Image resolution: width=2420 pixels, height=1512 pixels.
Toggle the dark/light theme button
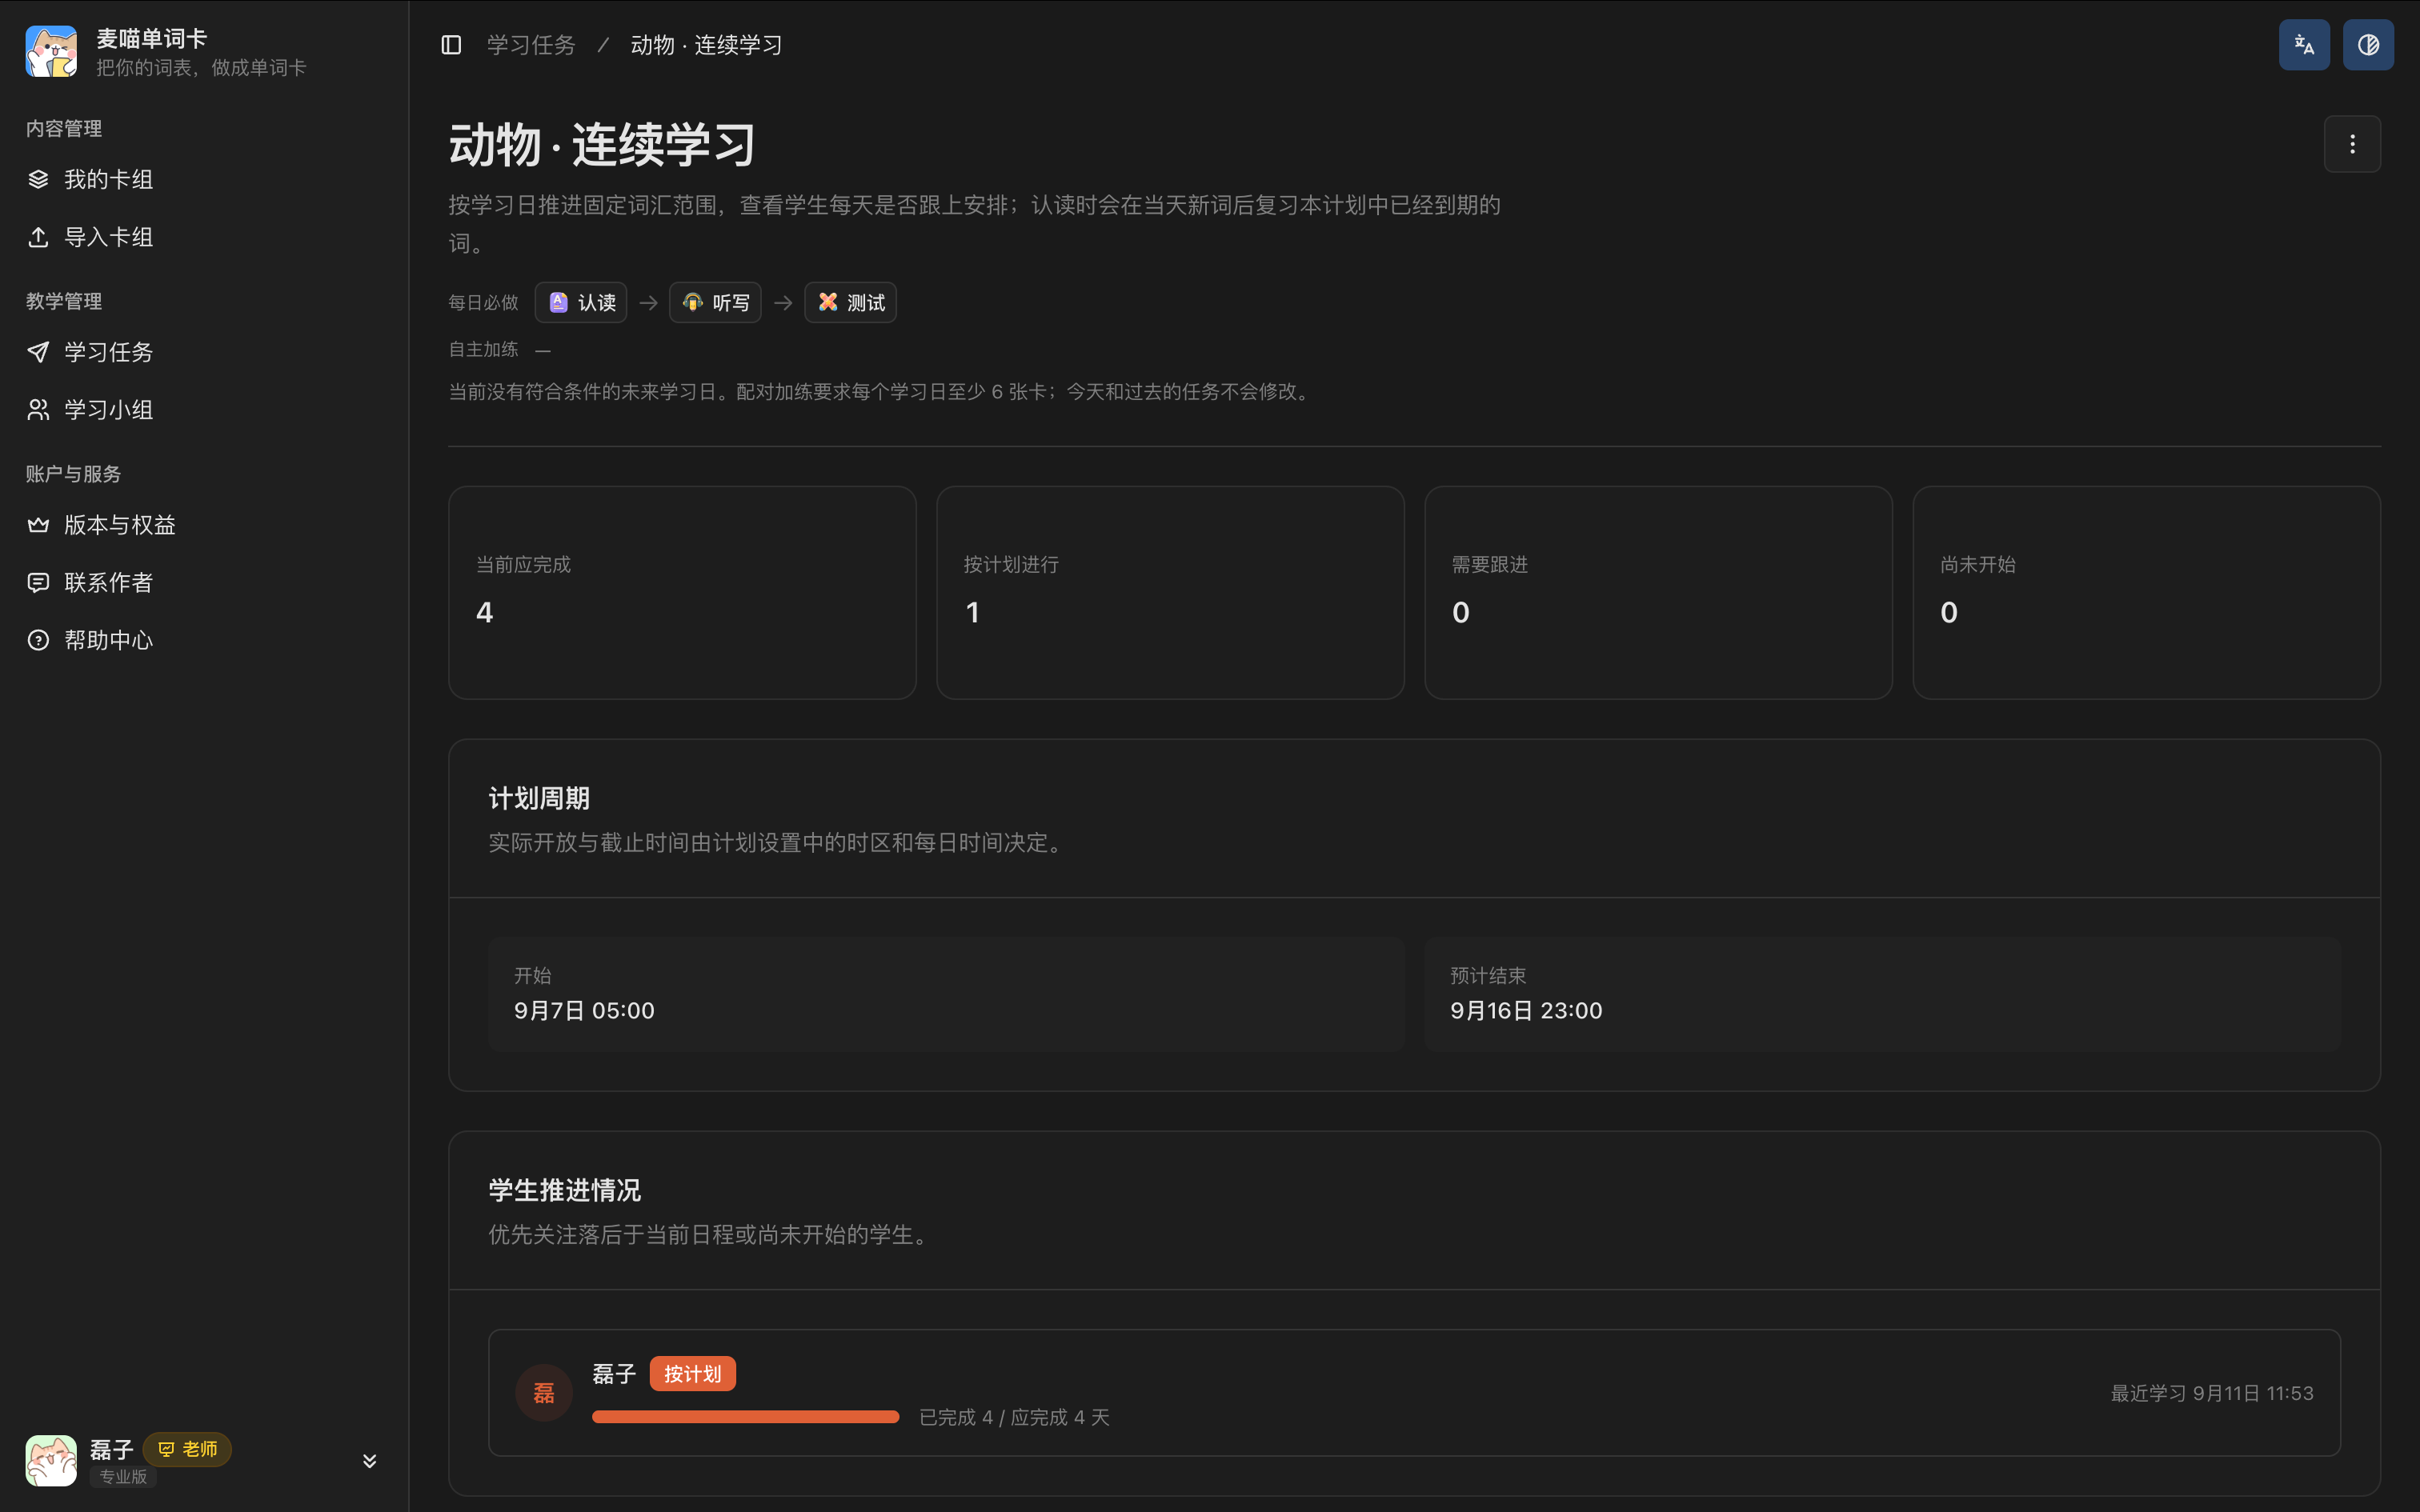click(x=2368, y=45)
